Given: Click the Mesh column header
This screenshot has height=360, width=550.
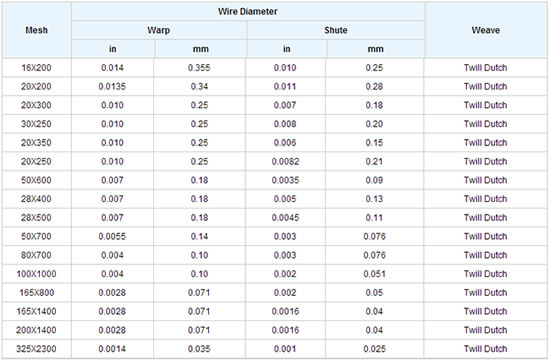Looking at the screenshot, I should click(x=36, y=30).
